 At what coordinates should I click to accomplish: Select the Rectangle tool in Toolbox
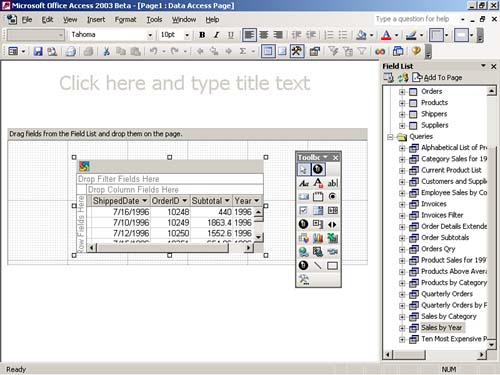[x=332, y=266]
